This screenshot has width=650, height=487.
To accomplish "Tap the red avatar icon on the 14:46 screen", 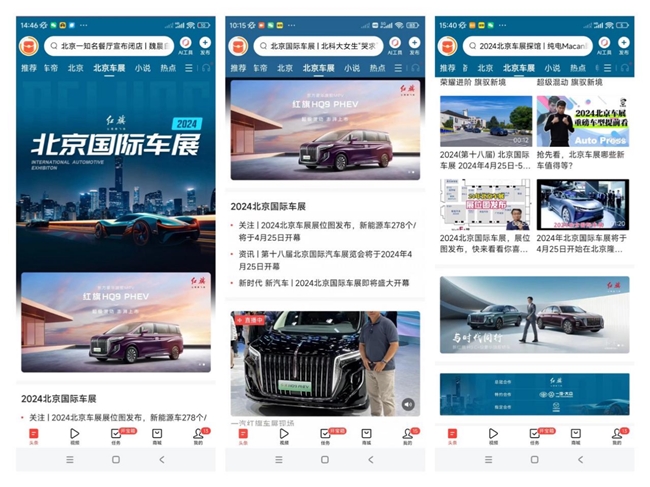I will [x=29, y=46].
